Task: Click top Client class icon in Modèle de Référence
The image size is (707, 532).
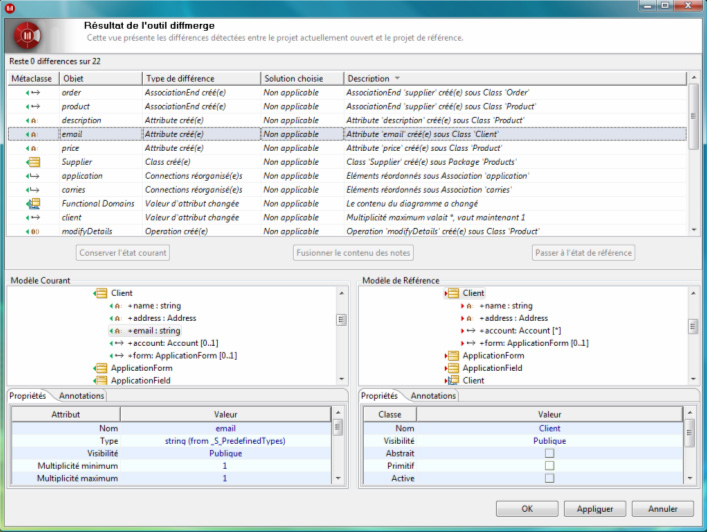Action: 452,293
